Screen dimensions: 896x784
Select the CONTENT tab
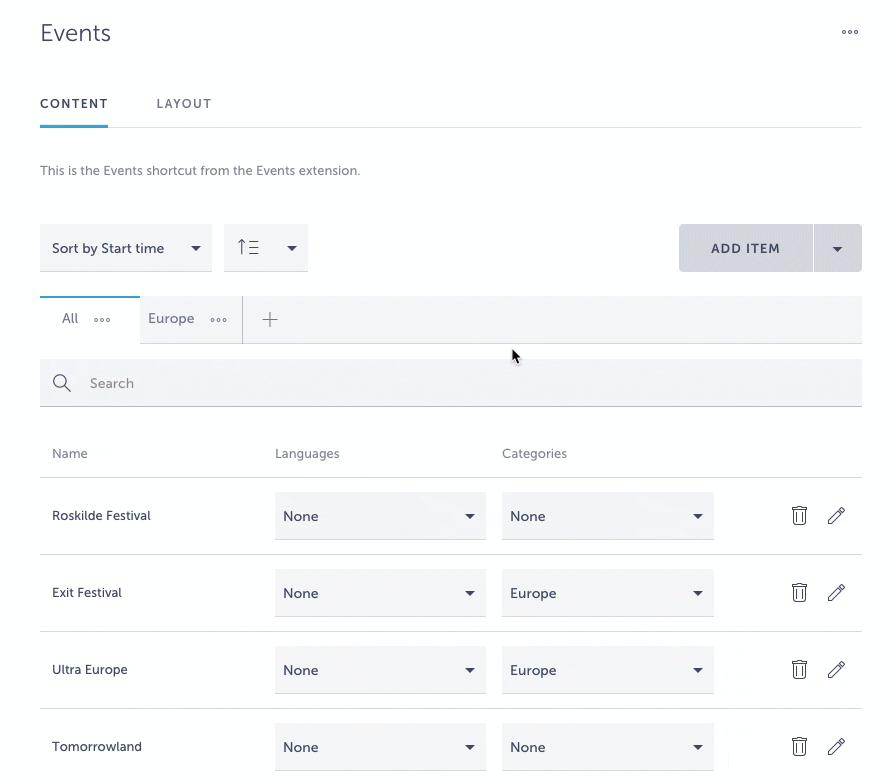[74, 103]
